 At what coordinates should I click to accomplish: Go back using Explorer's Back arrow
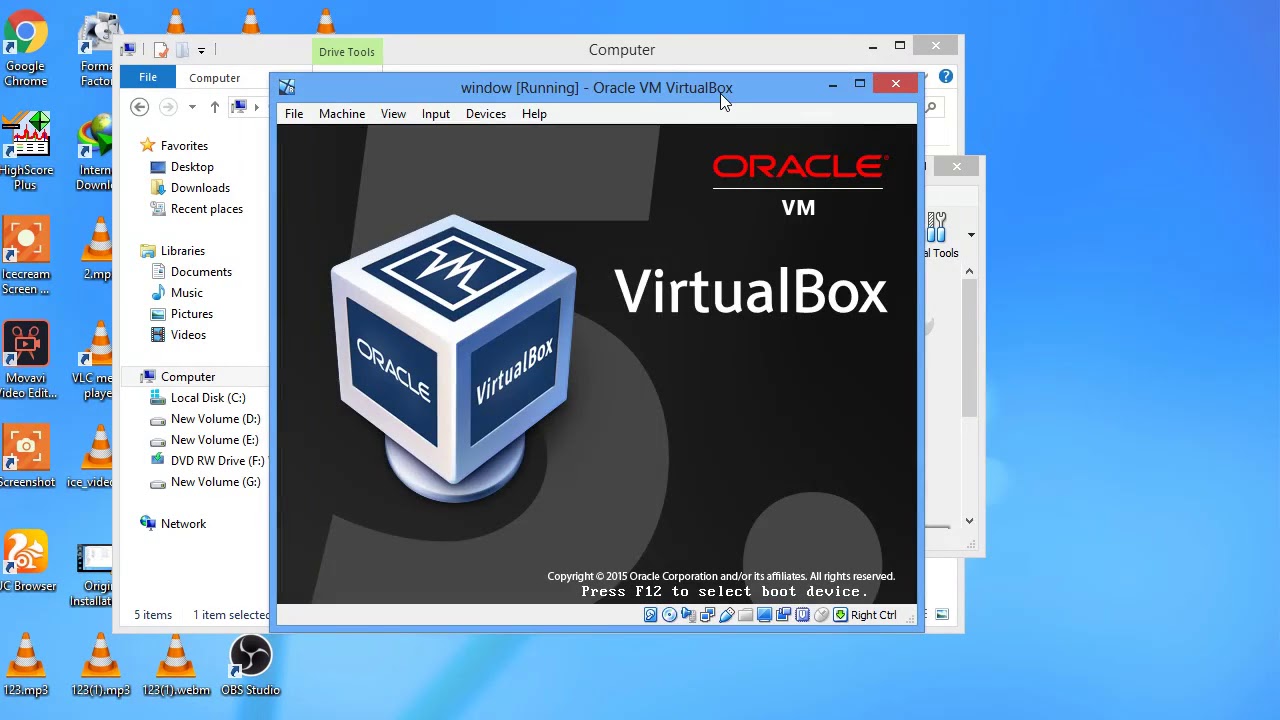[139, 107]
